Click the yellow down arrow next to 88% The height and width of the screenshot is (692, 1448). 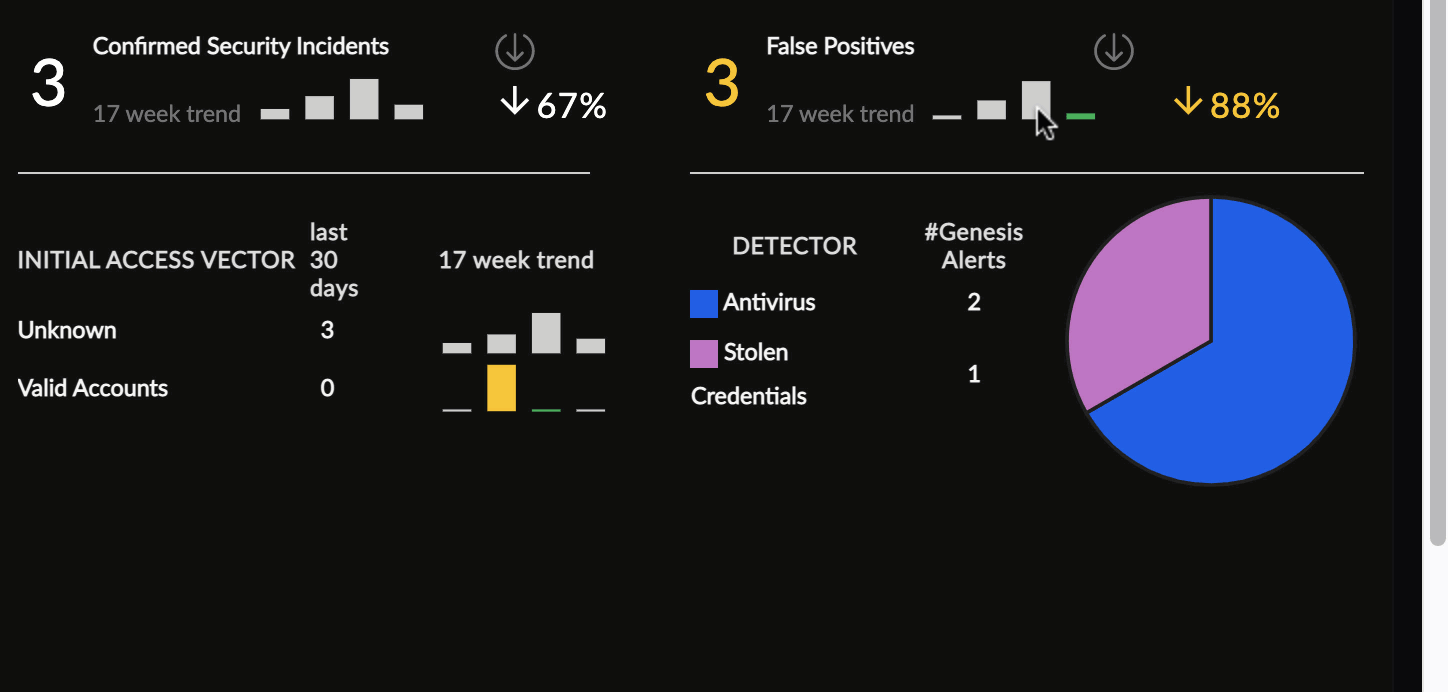coord(1188,102)
